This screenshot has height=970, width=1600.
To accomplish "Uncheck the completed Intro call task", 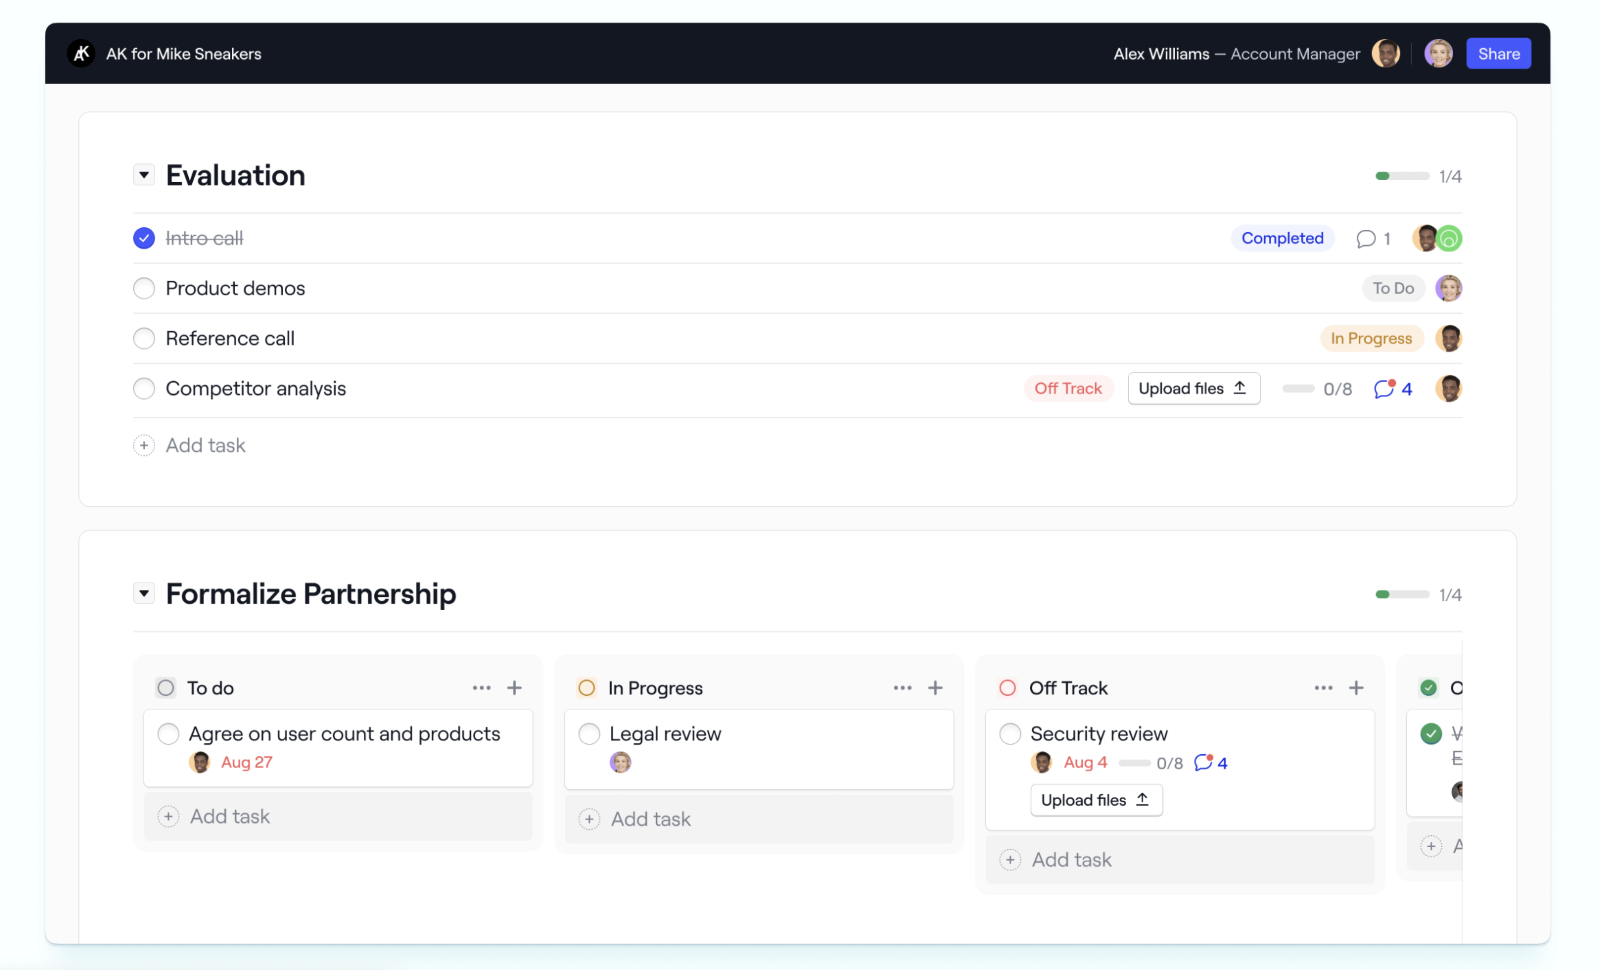I will coord(144,238).
